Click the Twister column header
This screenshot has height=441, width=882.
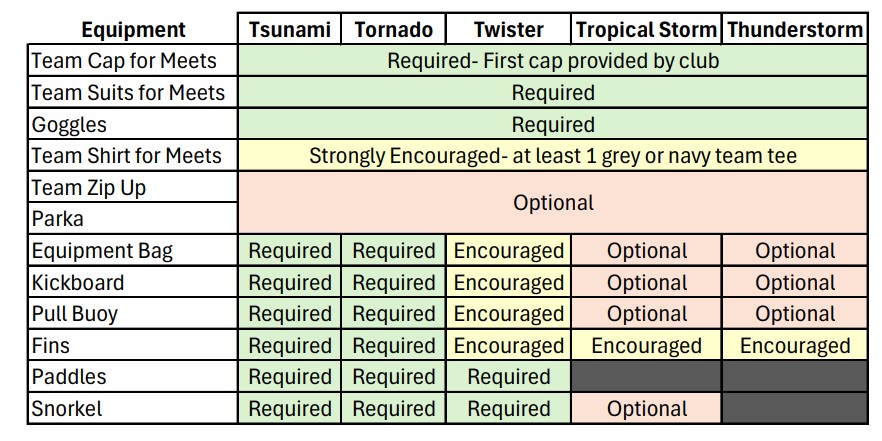click(x=508, y=30)
